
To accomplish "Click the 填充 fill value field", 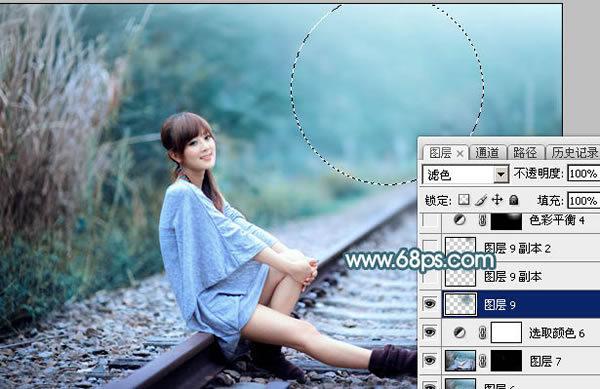I will pyautogui.click(x=584, y=200).
